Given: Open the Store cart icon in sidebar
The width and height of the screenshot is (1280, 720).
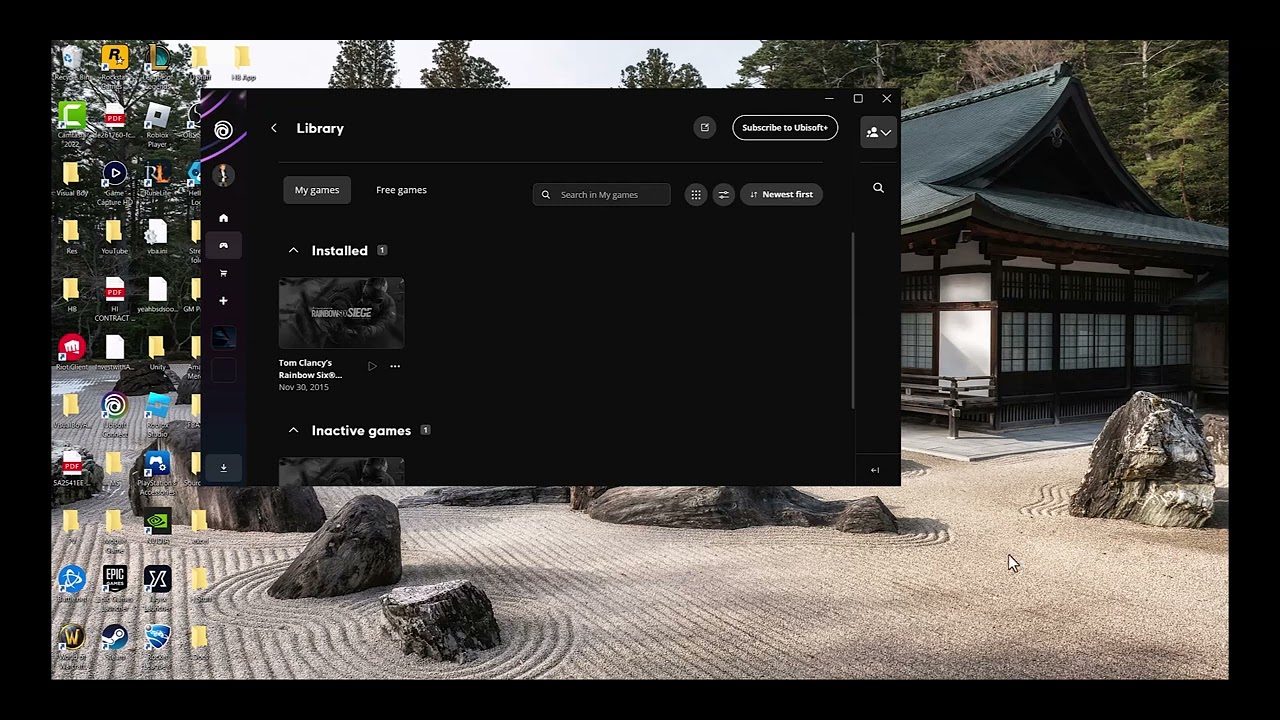Looking at the screenshot, I should [x=223, y=273].
